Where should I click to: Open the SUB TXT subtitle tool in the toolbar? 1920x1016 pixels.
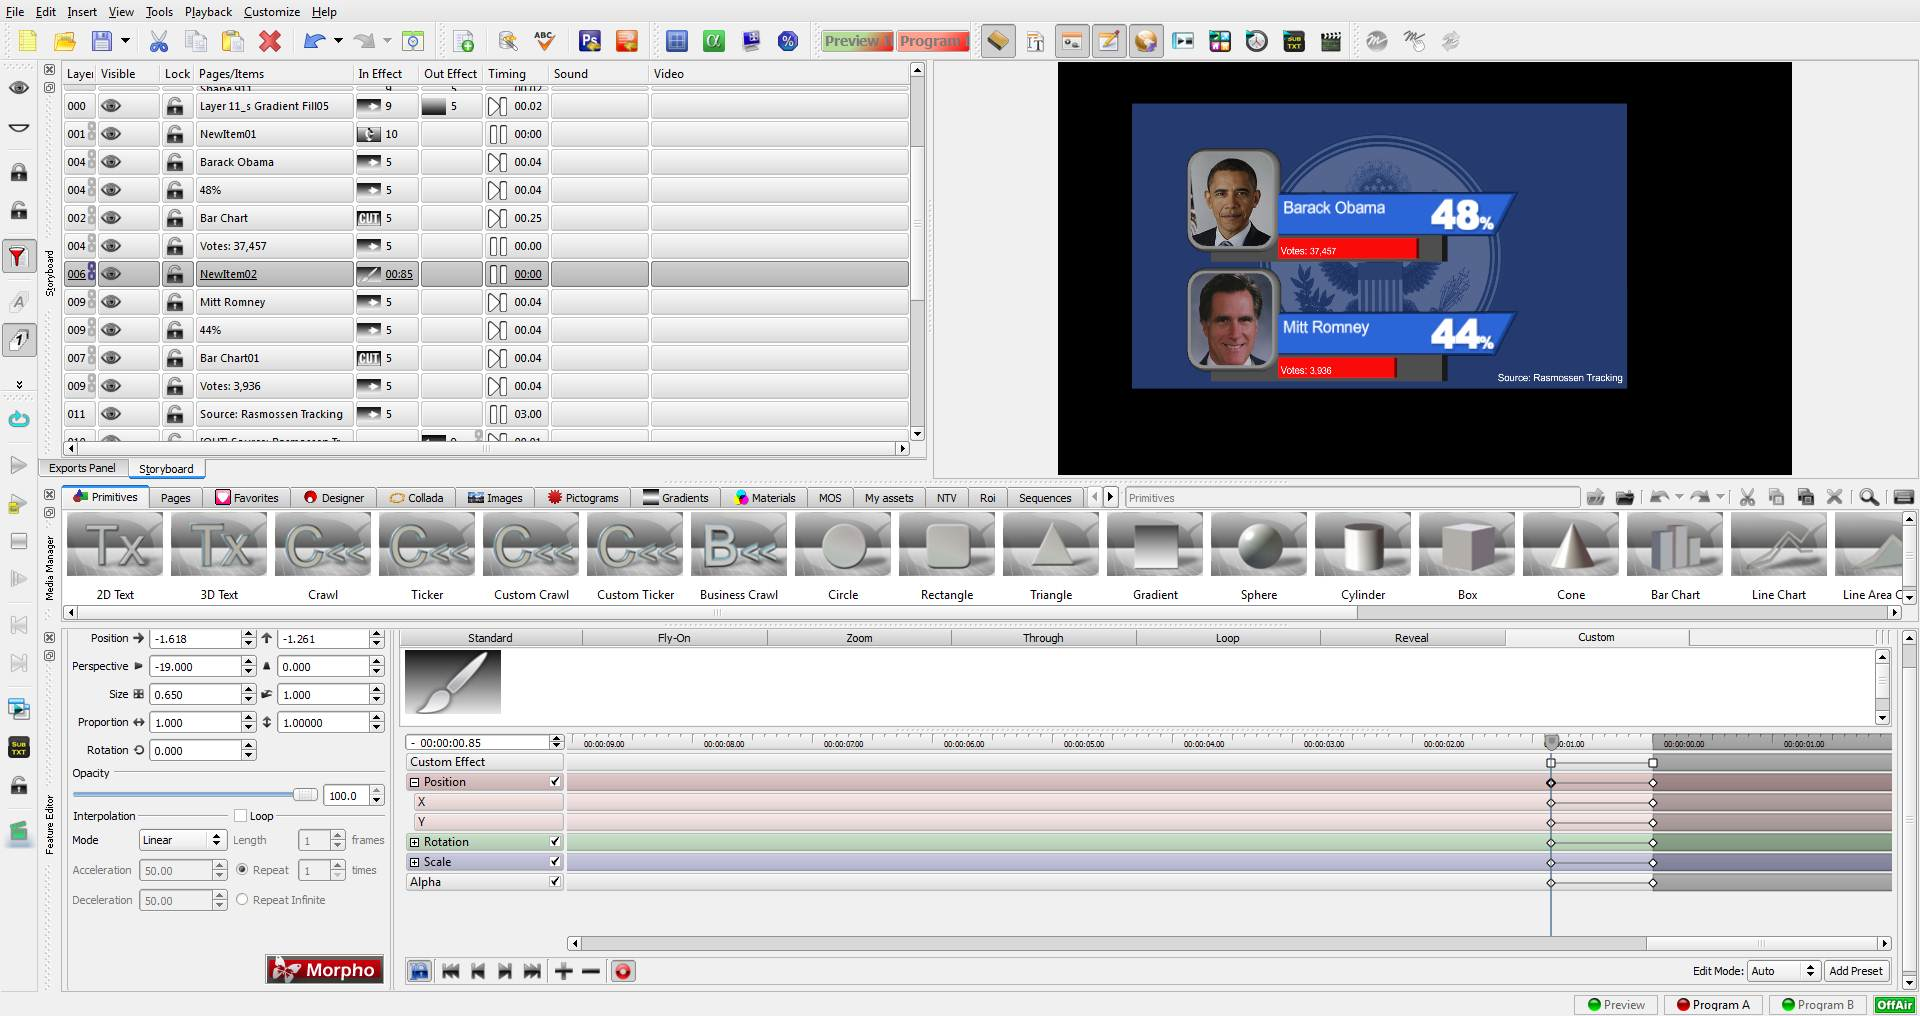[x=1294, y=41]
